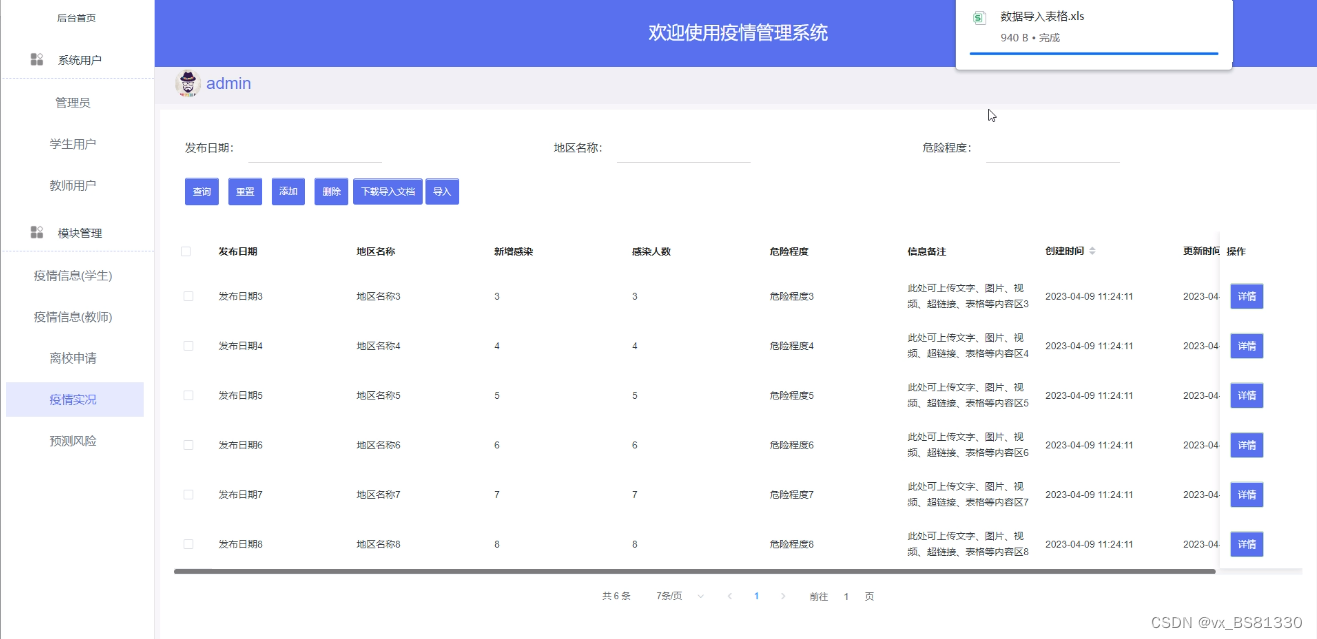Click page number 1 in pagination

click(757, 596)
